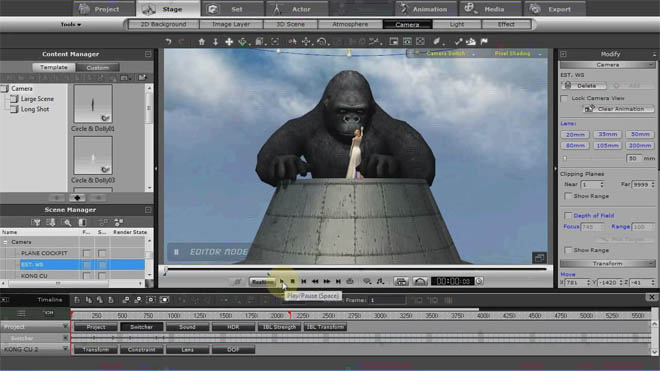Click the viewport playback scrub bar

coord(356,269)
